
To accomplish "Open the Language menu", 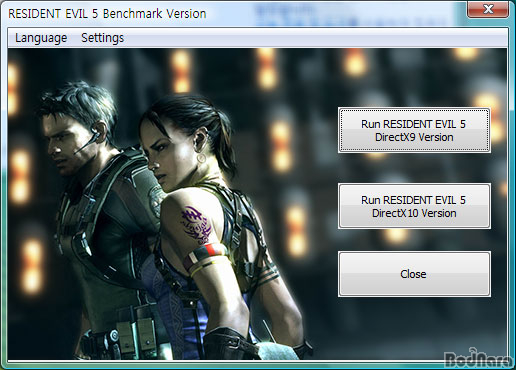I will (x=41, y=38).
